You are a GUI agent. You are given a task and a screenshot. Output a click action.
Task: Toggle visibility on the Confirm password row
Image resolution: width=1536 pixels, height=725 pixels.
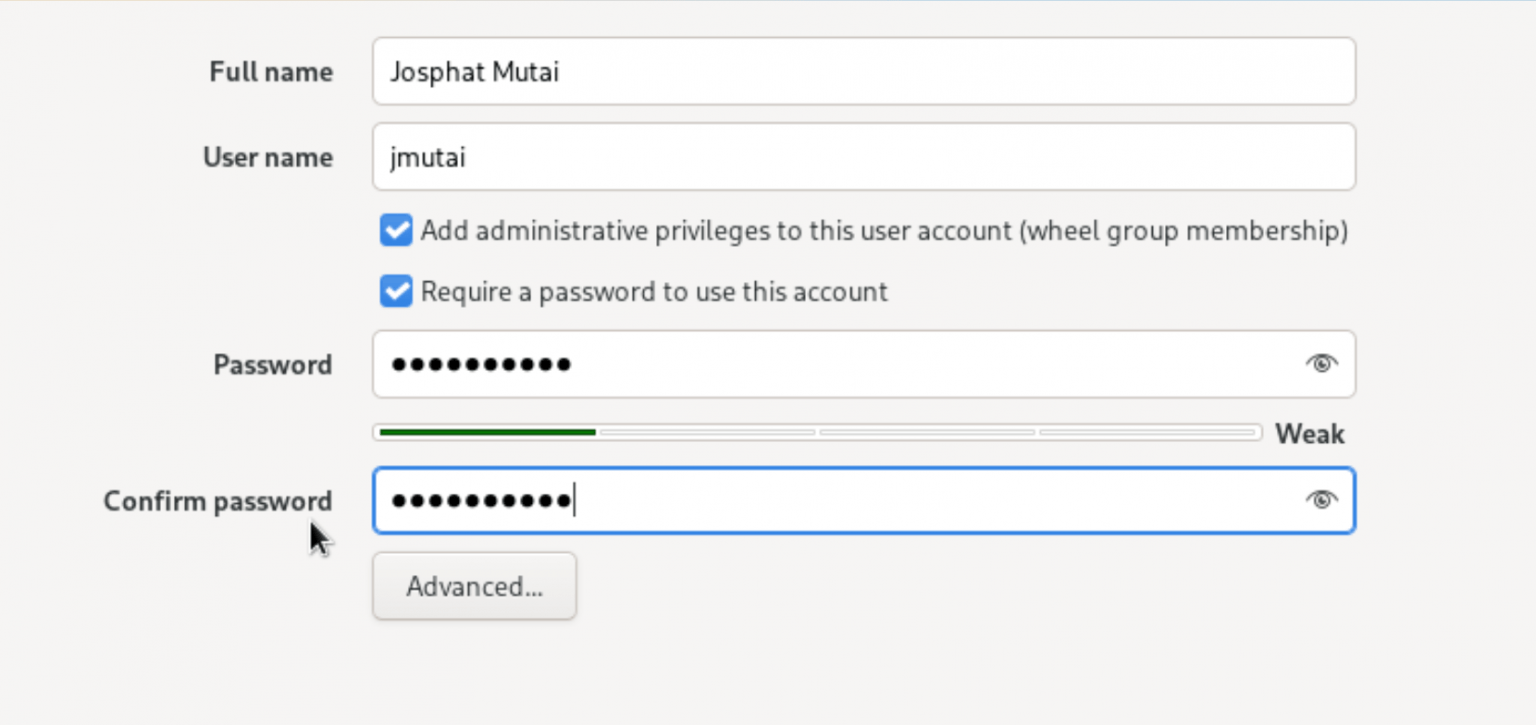click(1321, 500)
